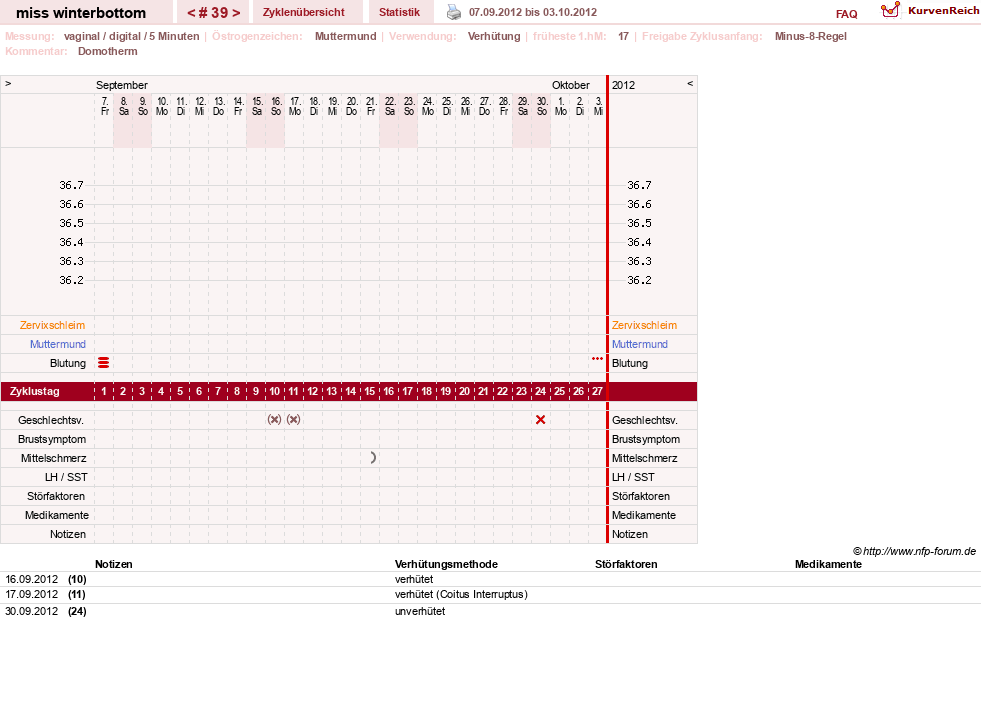981x703 pixels.
Task: Click the 3. Mi date column header
Action: [x=598, y=106]
